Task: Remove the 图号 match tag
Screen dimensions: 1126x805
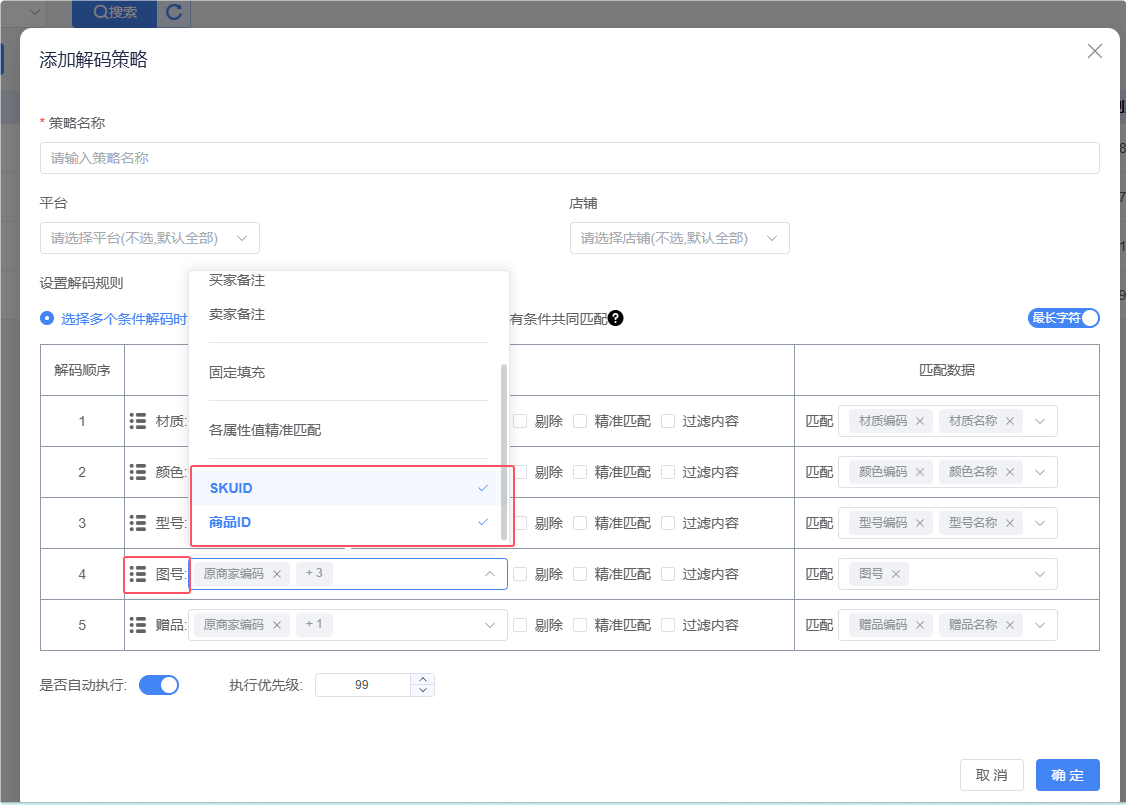Action: click(x=896, y=574)
